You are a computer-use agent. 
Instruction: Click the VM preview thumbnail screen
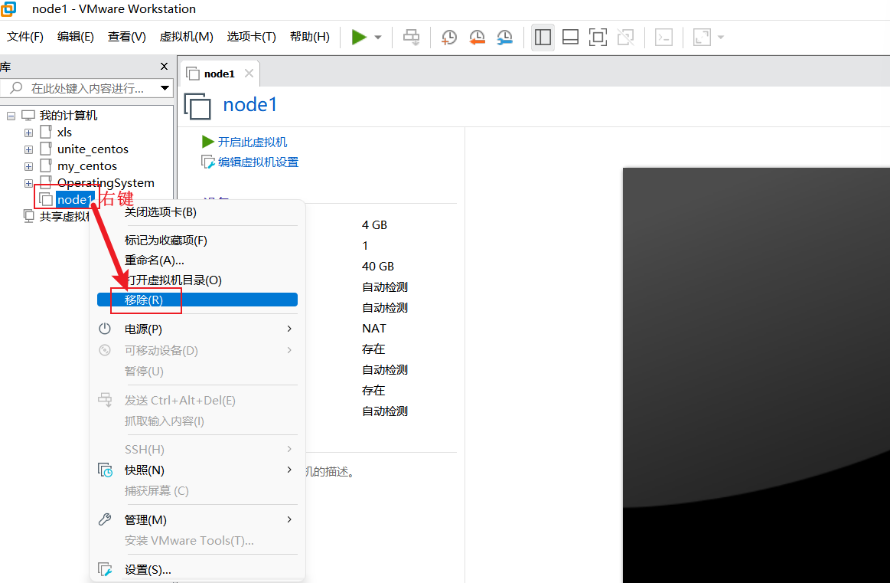click(756, 375)
